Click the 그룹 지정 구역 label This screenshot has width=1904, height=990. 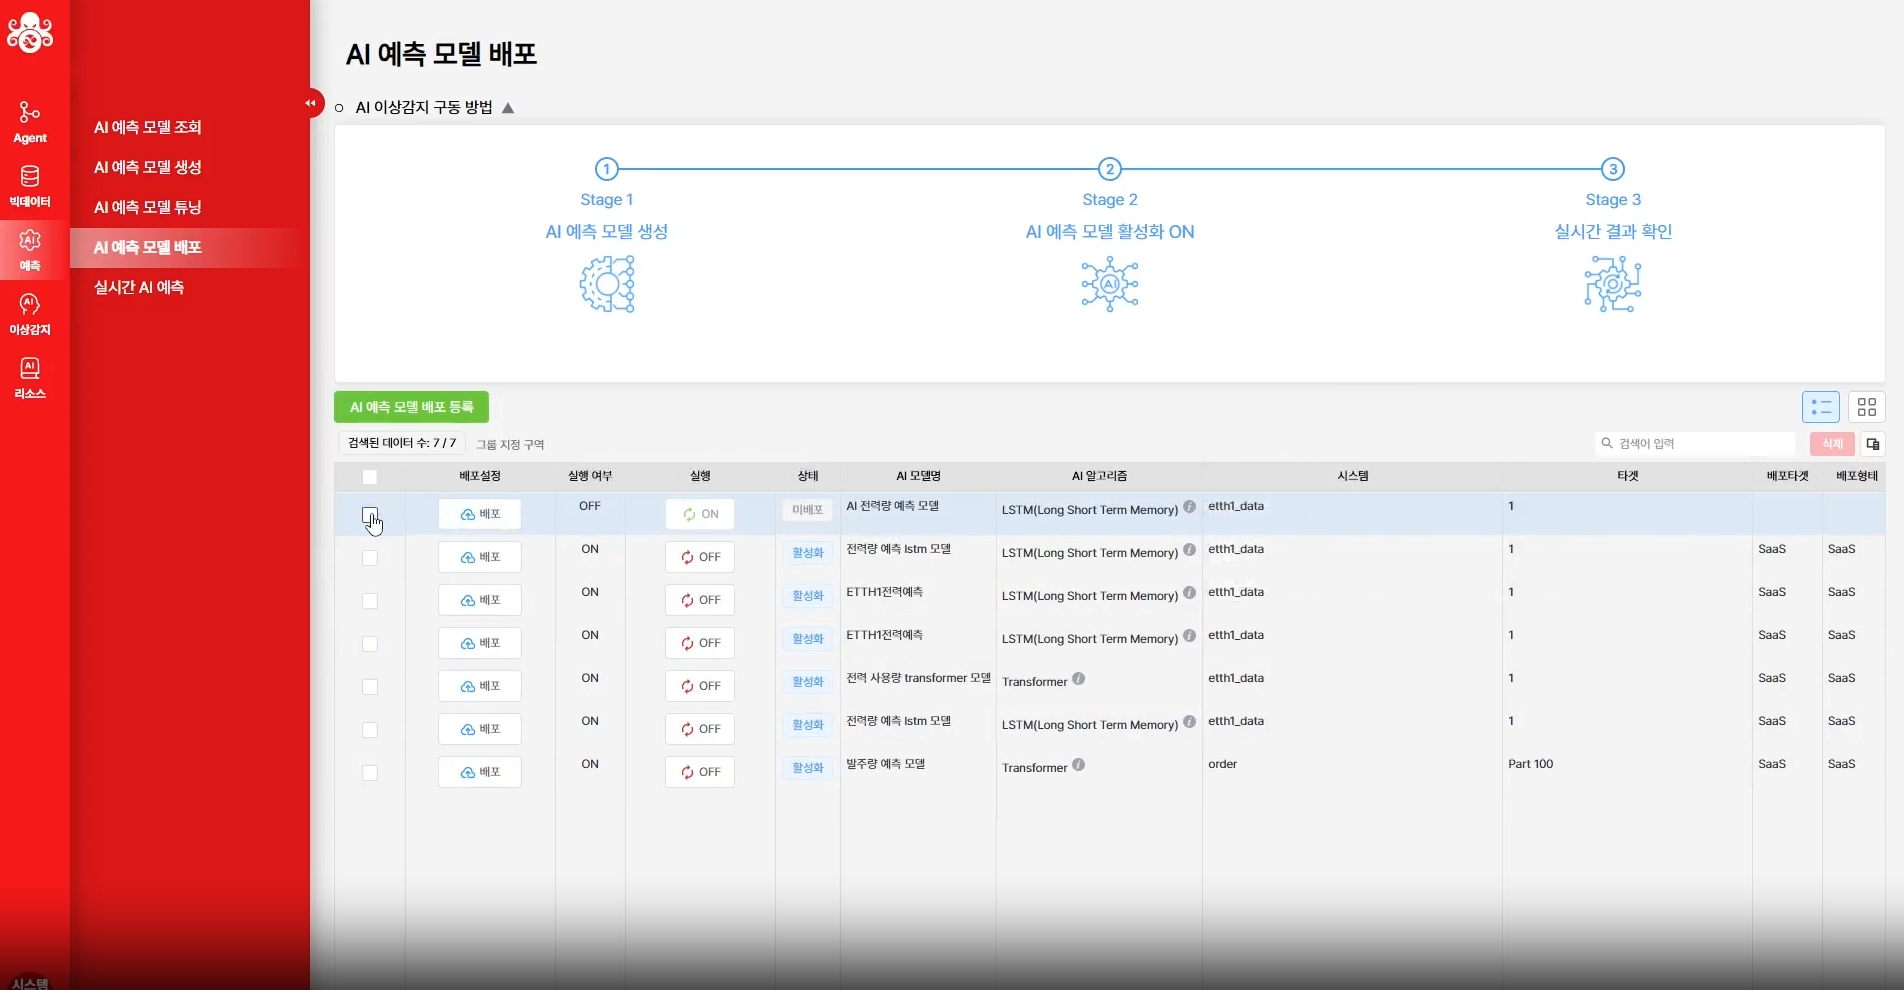pyautogui.click(x=510, y=444)
